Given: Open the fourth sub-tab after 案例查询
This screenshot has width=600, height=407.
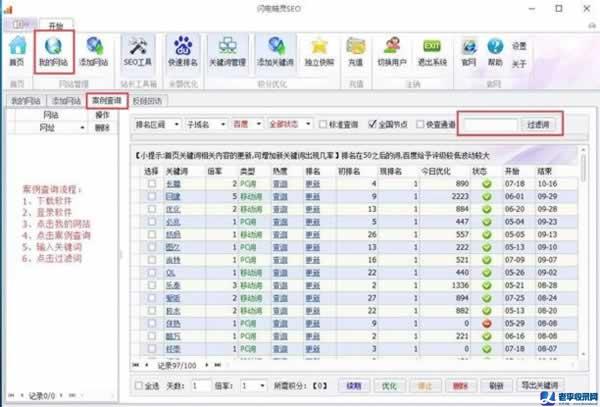Looking at the screenshot, I should (147, 101).
